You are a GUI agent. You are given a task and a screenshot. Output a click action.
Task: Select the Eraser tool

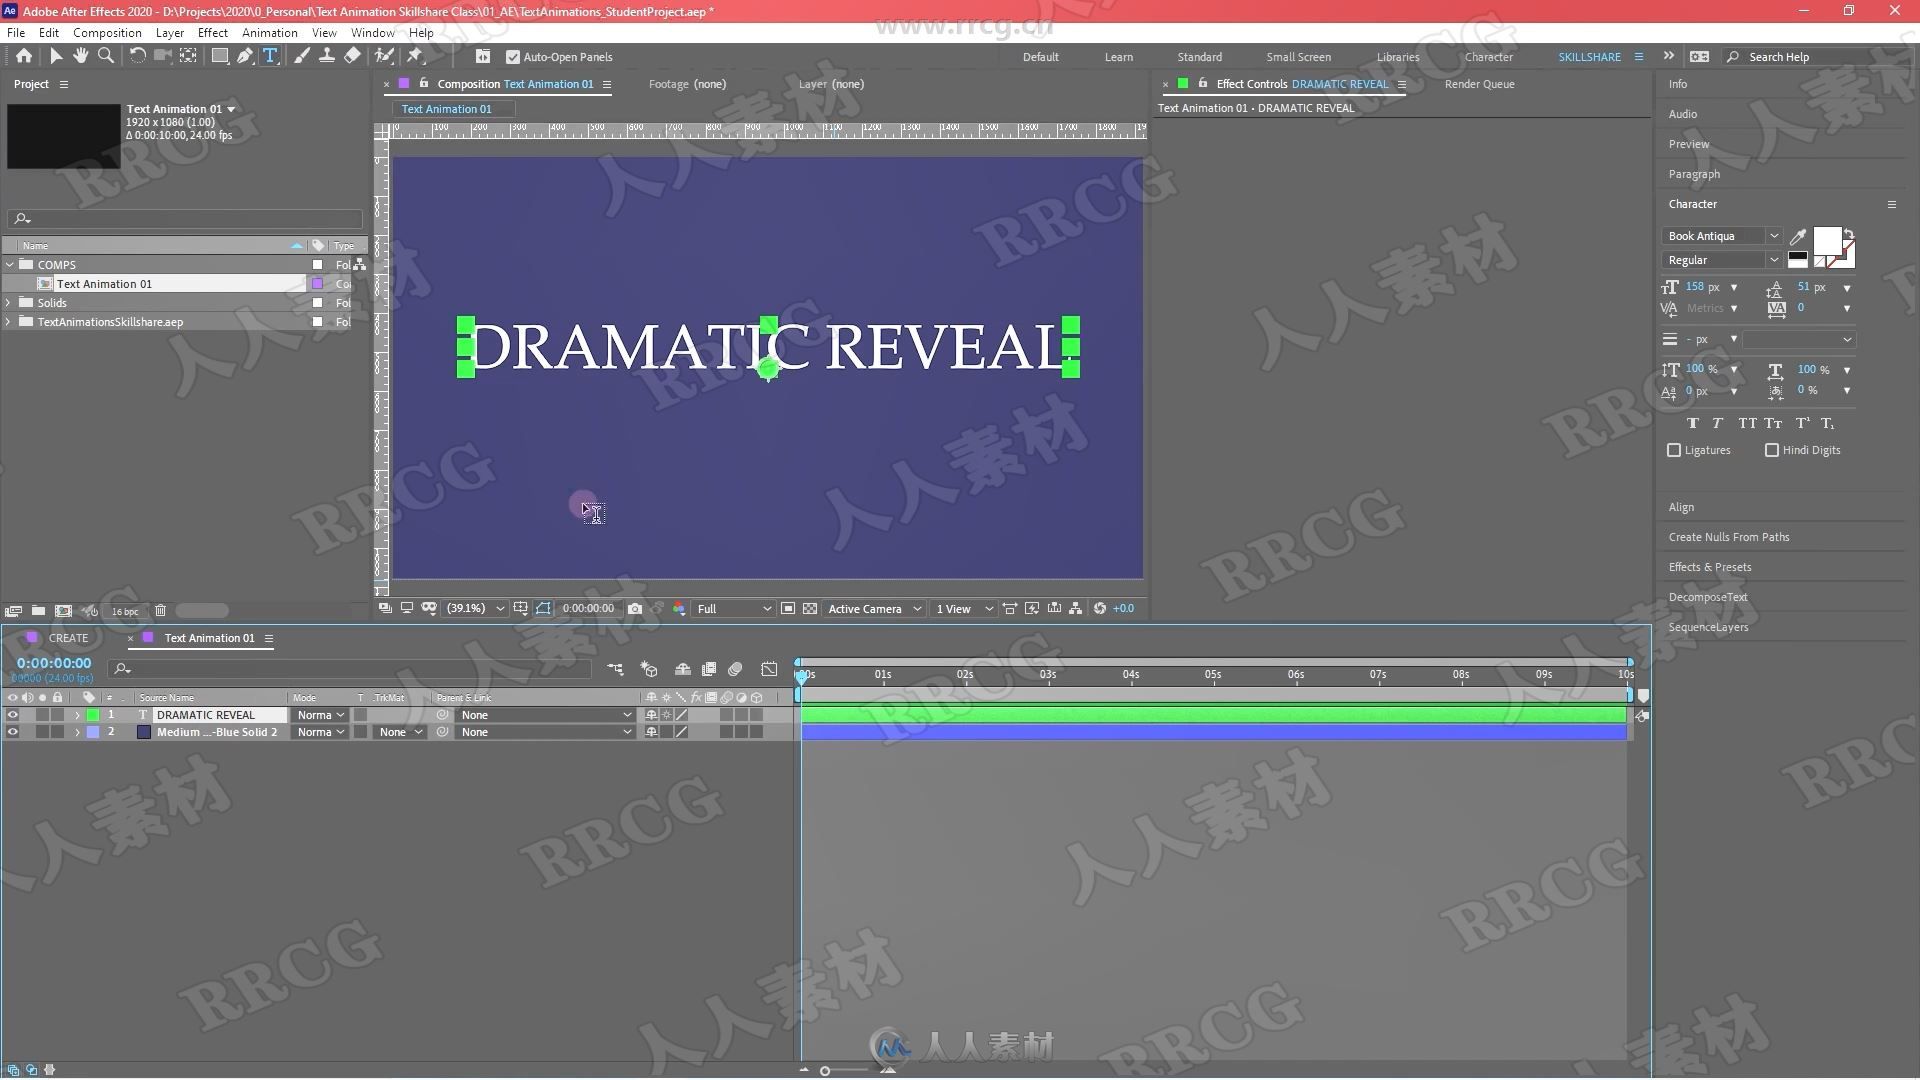tap(352, 56)
